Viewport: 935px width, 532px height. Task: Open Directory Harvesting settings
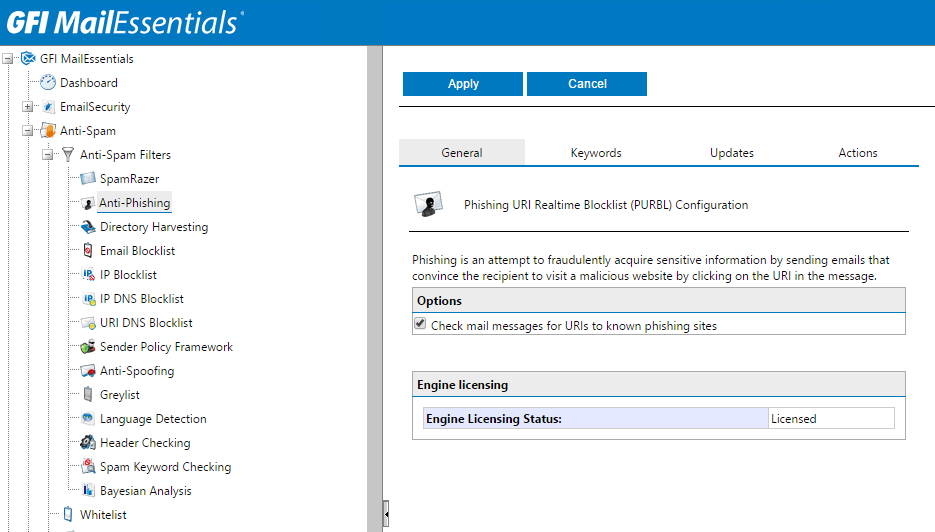pos(154,227)
